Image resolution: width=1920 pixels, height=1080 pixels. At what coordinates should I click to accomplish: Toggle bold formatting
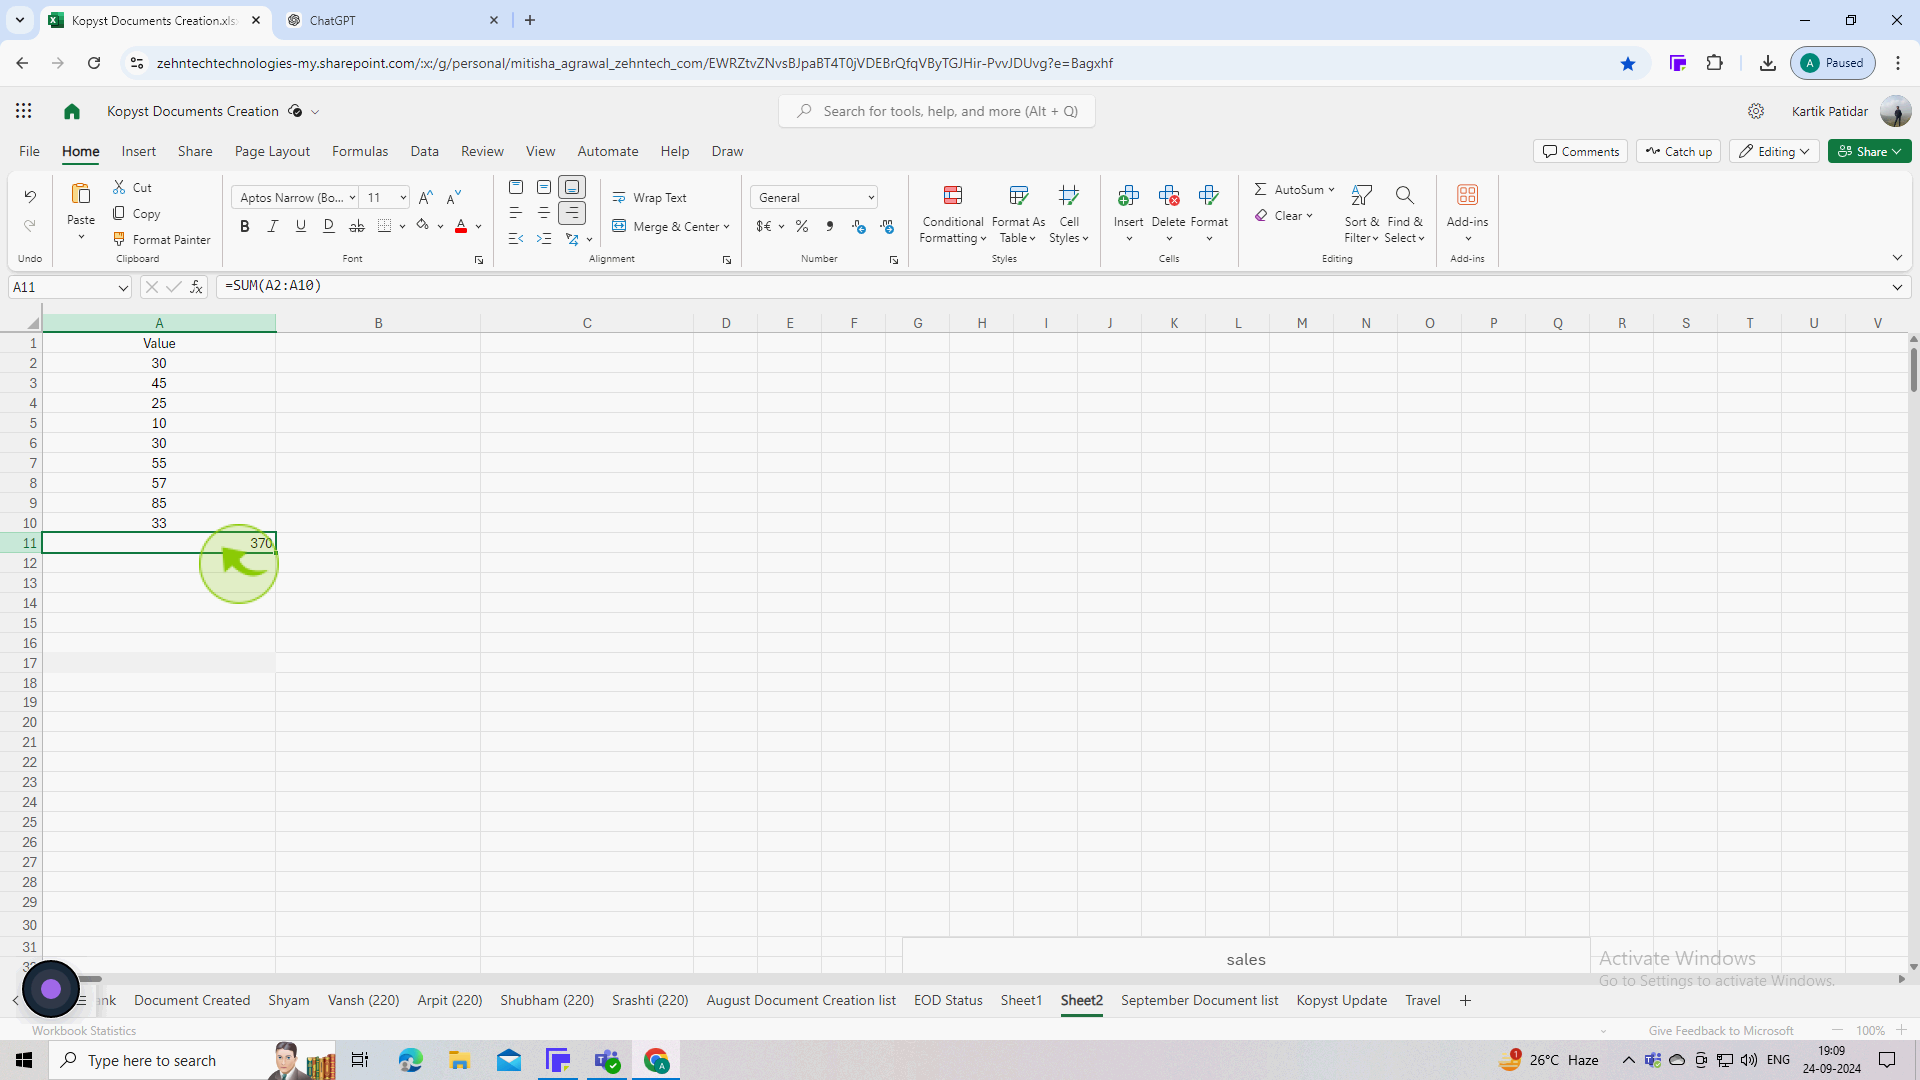(x=245, y=226)
